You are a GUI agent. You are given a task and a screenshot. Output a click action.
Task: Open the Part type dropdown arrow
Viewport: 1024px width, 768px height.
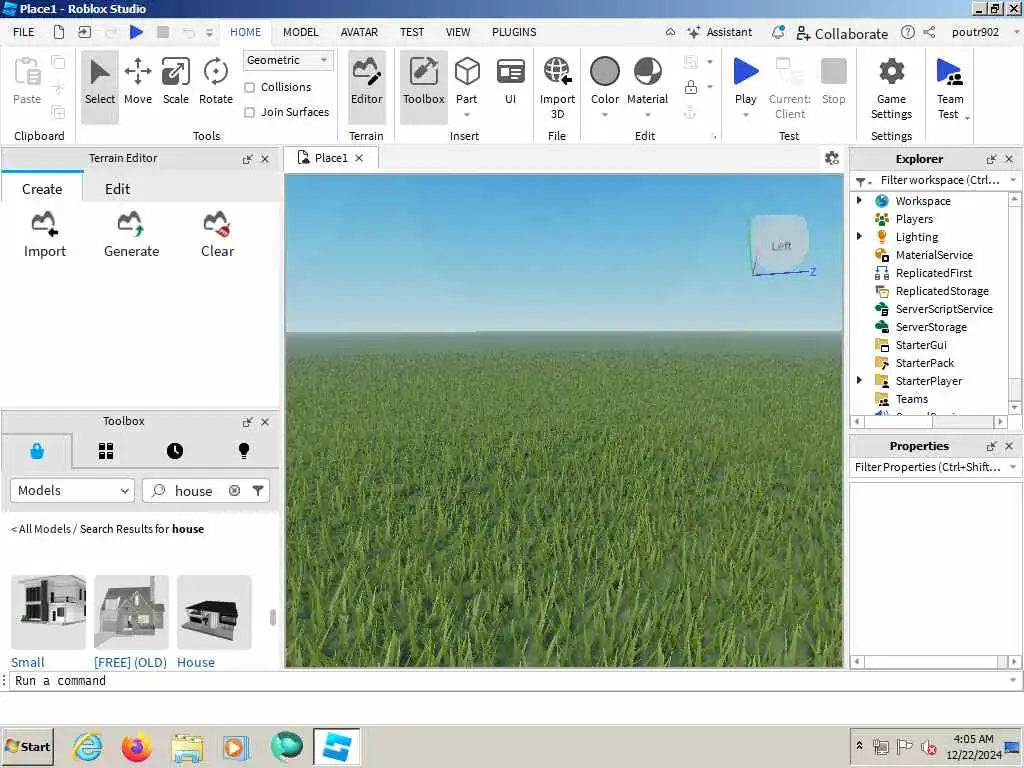coord(467,115)
